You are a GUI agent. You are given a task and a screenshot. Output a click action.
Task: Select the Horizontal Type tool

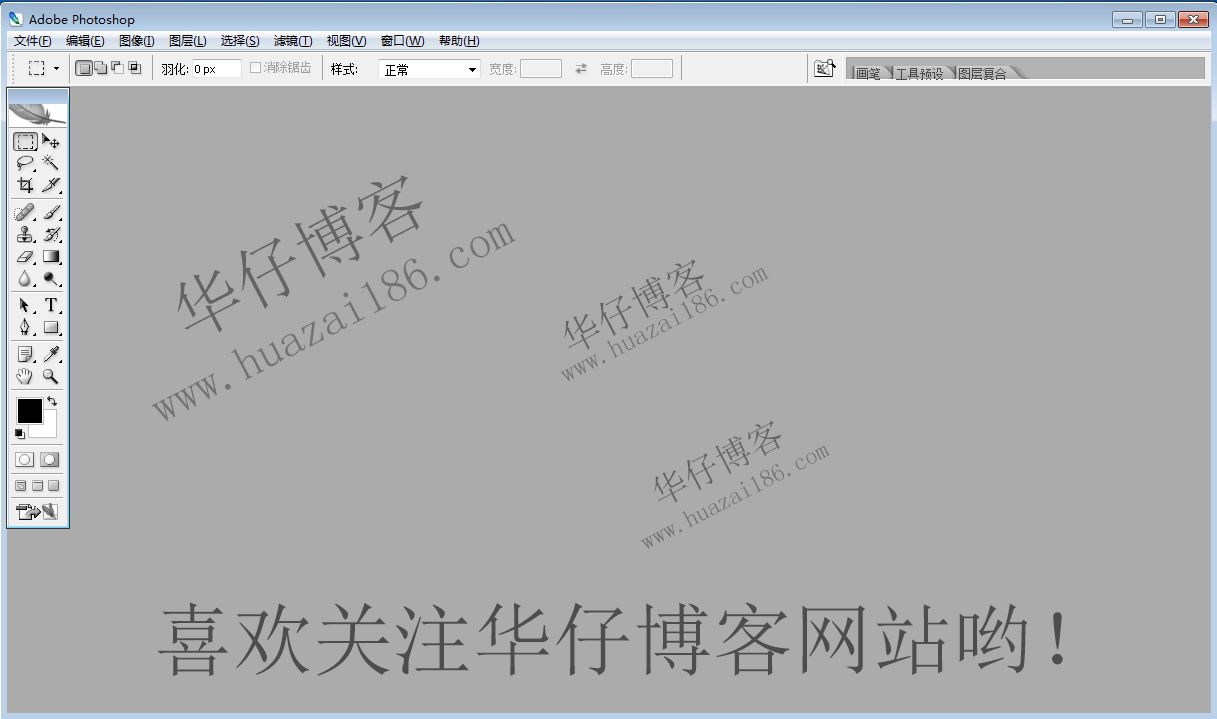[50, 305]
